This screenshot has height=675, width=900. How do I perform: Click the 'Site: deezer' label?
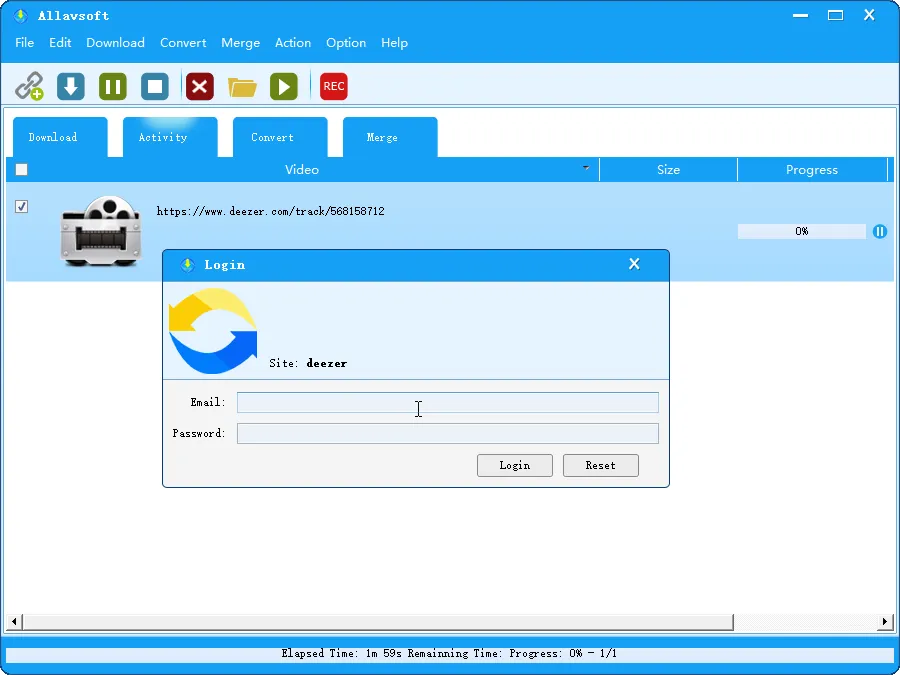coord(308,363)
